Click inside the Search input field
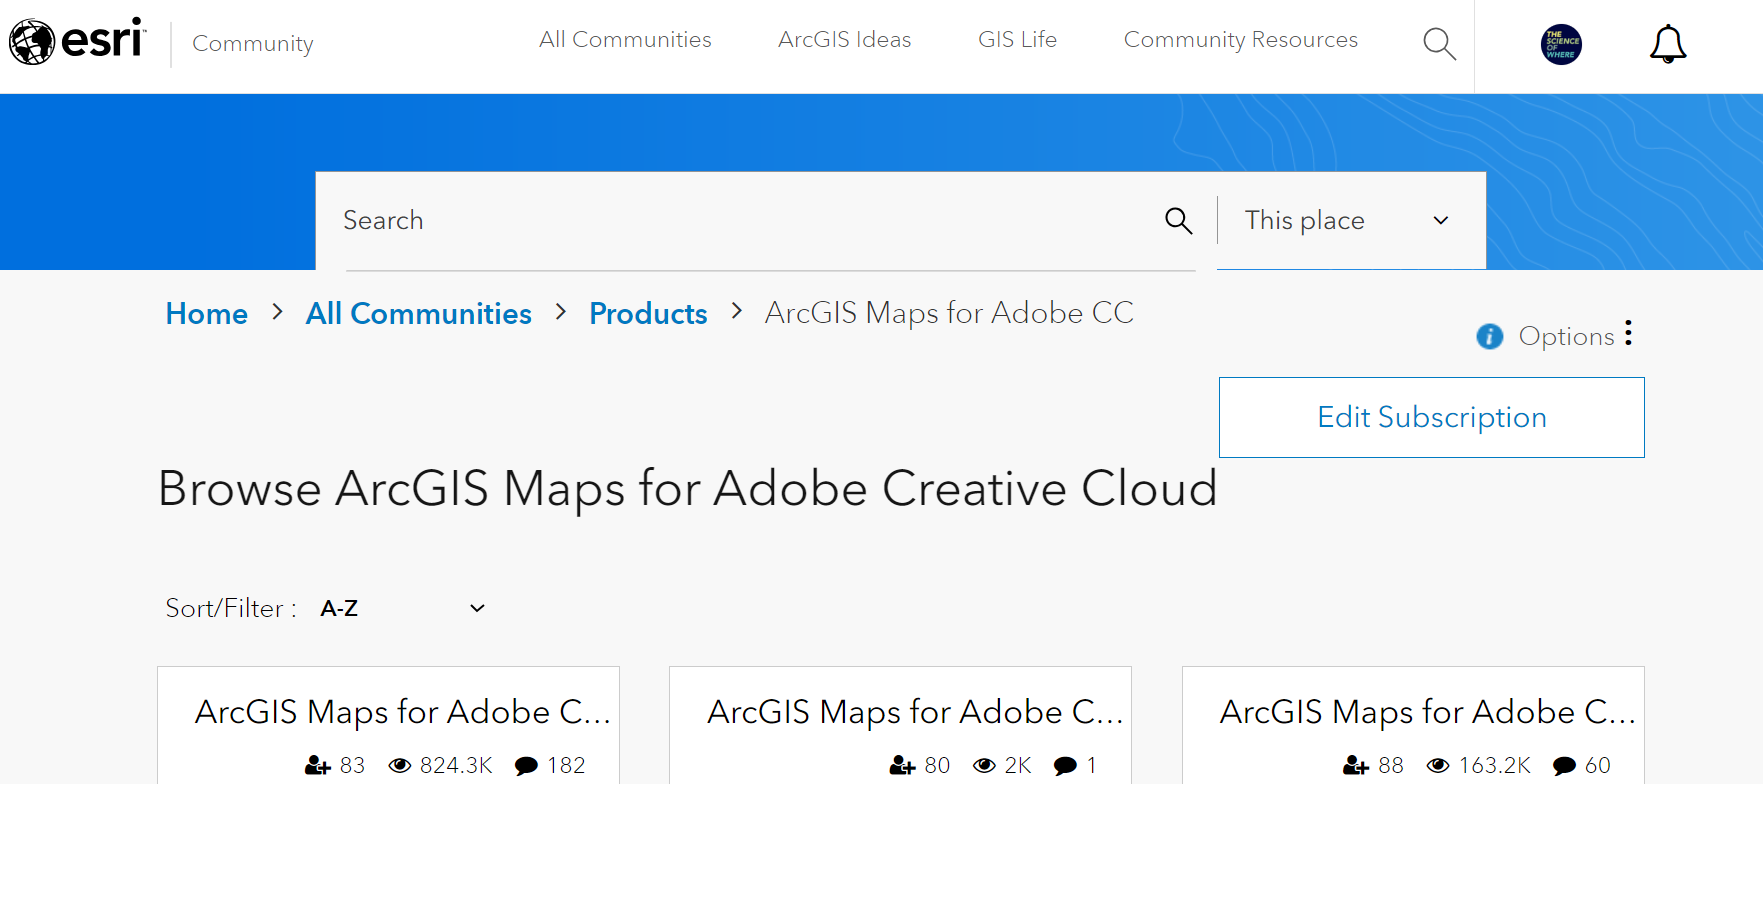1763x906 pixels. click(x=700, y=220)
